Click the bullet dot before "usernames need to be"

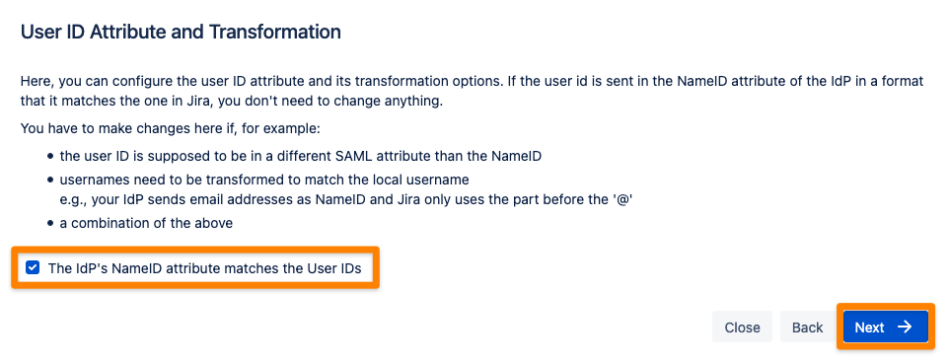click(51, 181)
